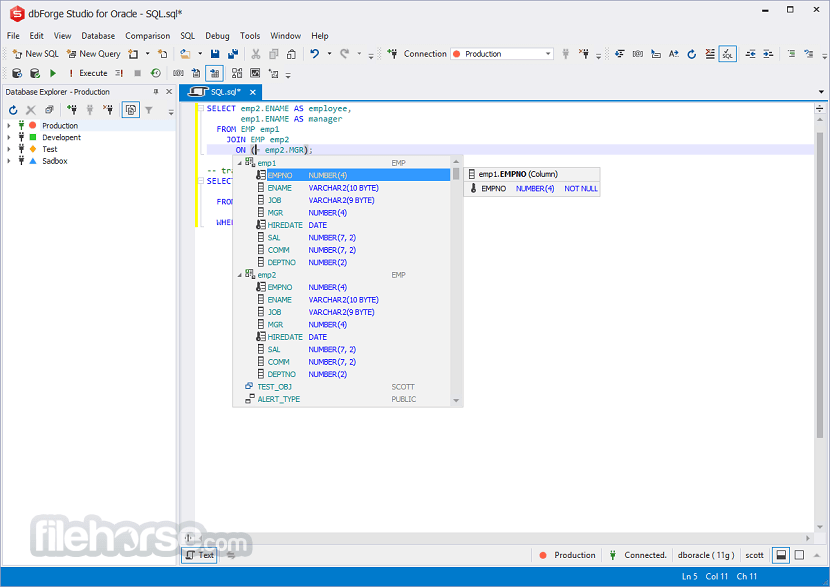Click the Redo arrow icon
Viewport: 830px width, 587px height.
click(x=345, y=54)
